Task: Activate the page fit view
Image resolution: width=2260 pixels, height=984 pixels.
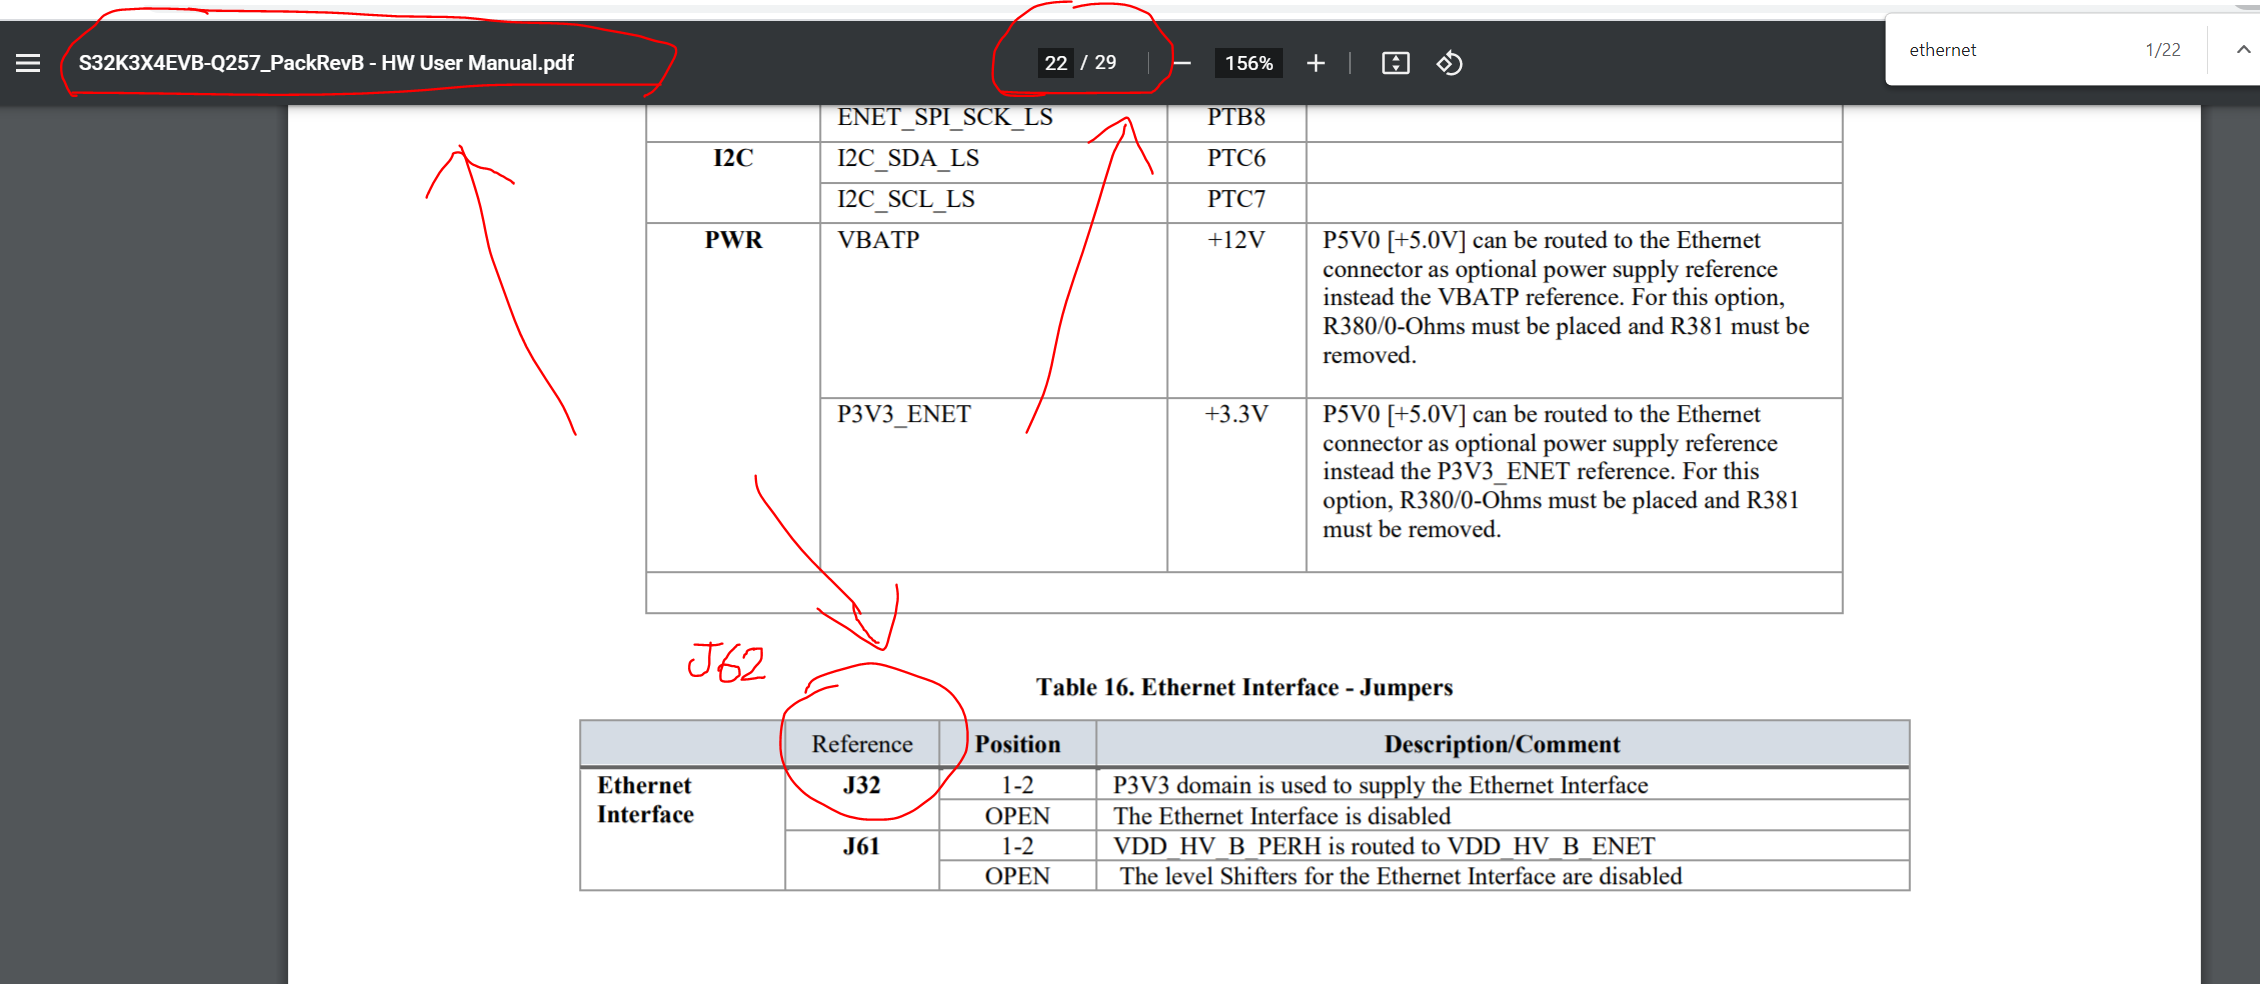Action: pyautogui.click(x=1394, y=62)
